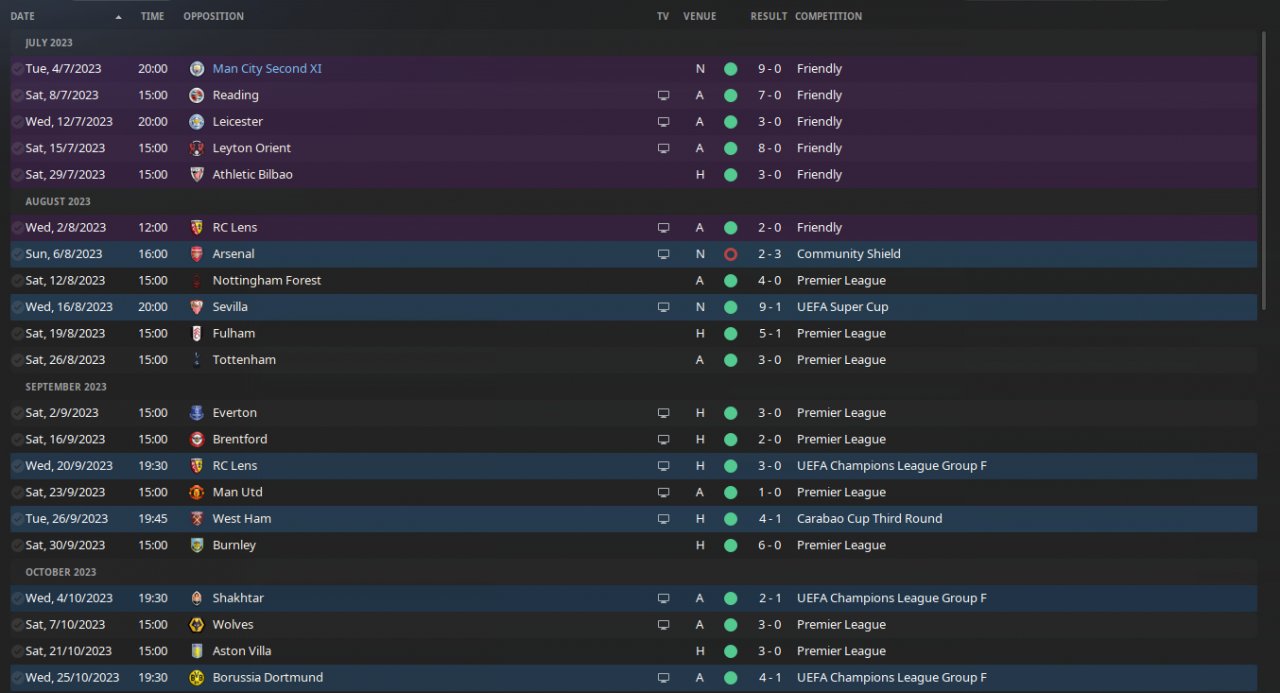Click the TV icon on the Sevilla row
Screen dimensions: 1280x693
click(x=663, y=307)
